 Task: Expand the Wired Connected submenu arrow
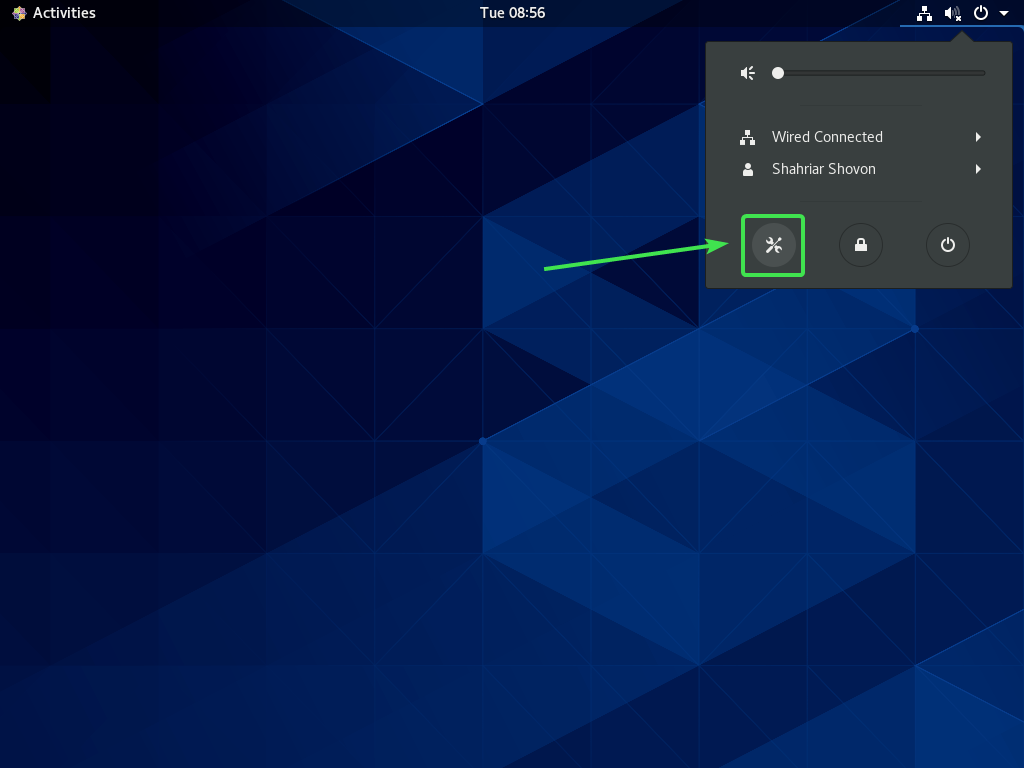pyautogui.click(x=978, y=137)
